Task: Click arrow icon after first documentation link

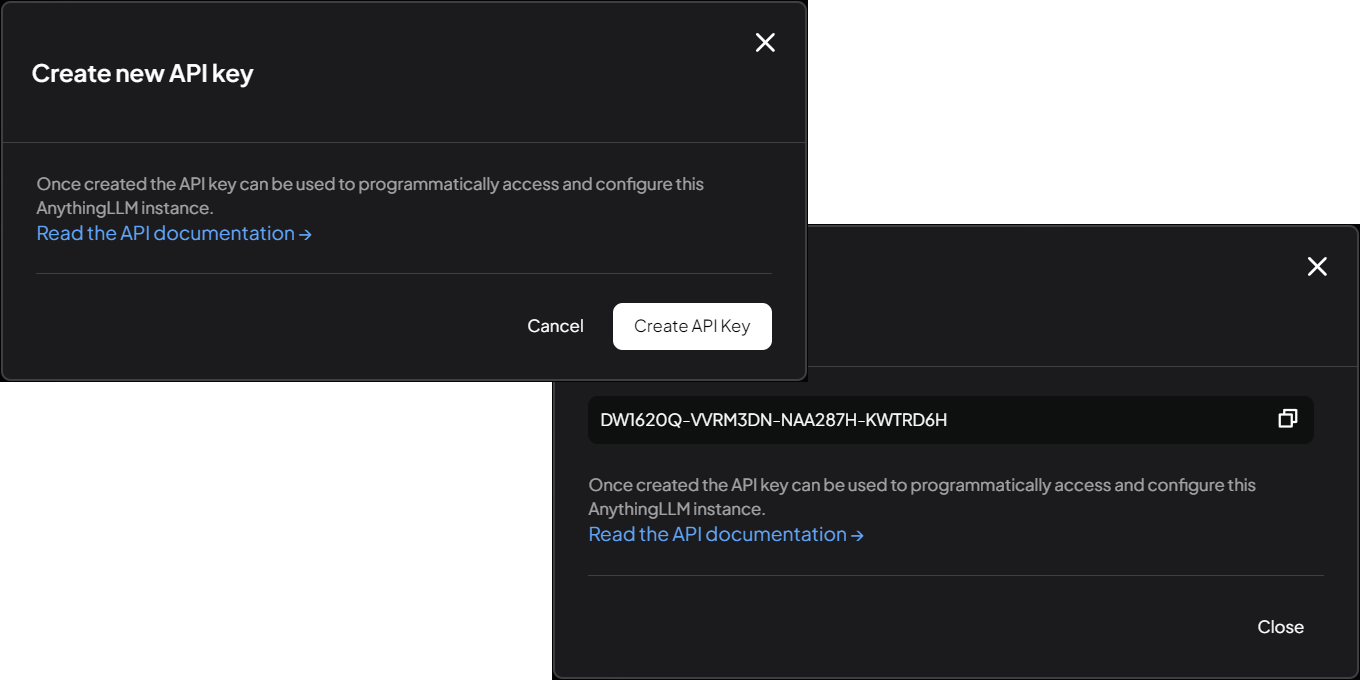Action: pyautogui.click(x=306, y=234)
